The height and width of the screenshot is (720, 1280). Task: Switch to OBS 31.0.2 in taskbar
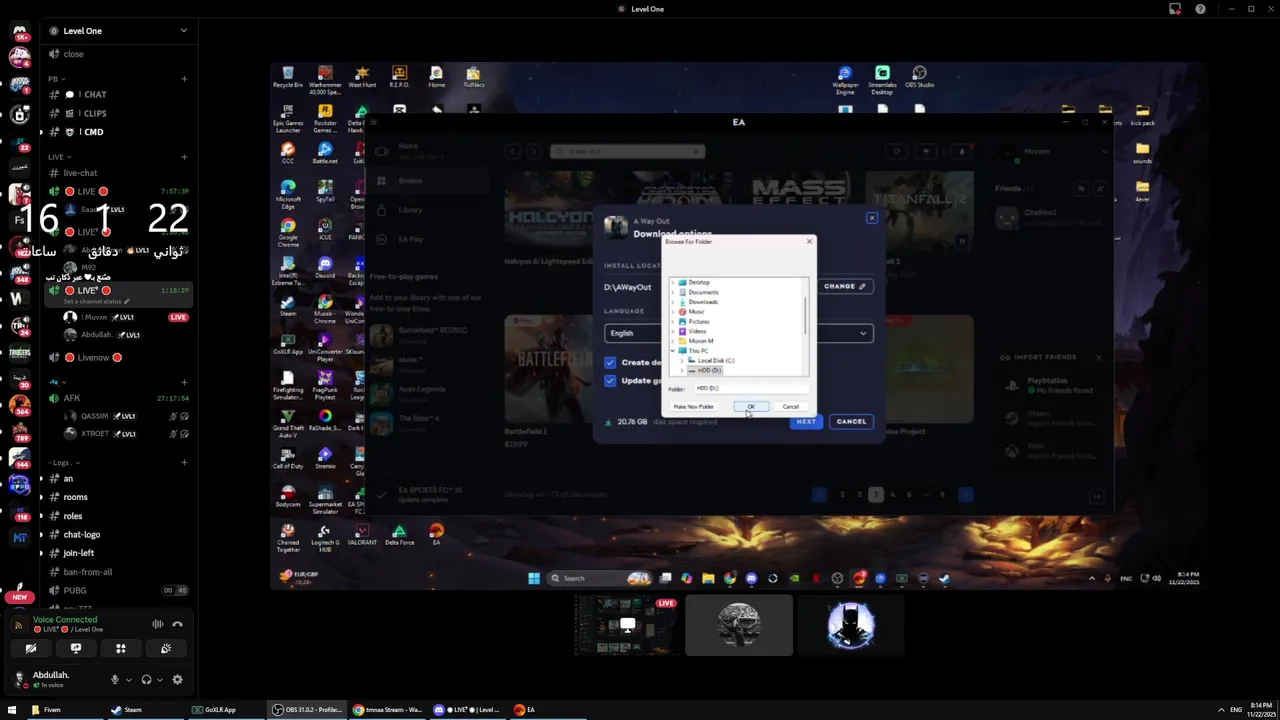[x=308, y=710]
